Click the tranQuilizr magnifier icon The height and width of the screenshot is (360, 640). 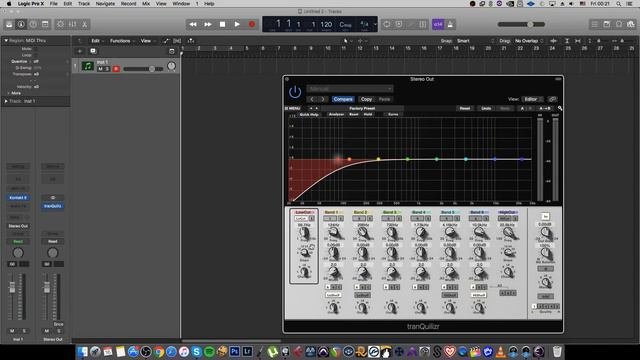[x=560, y=109]
